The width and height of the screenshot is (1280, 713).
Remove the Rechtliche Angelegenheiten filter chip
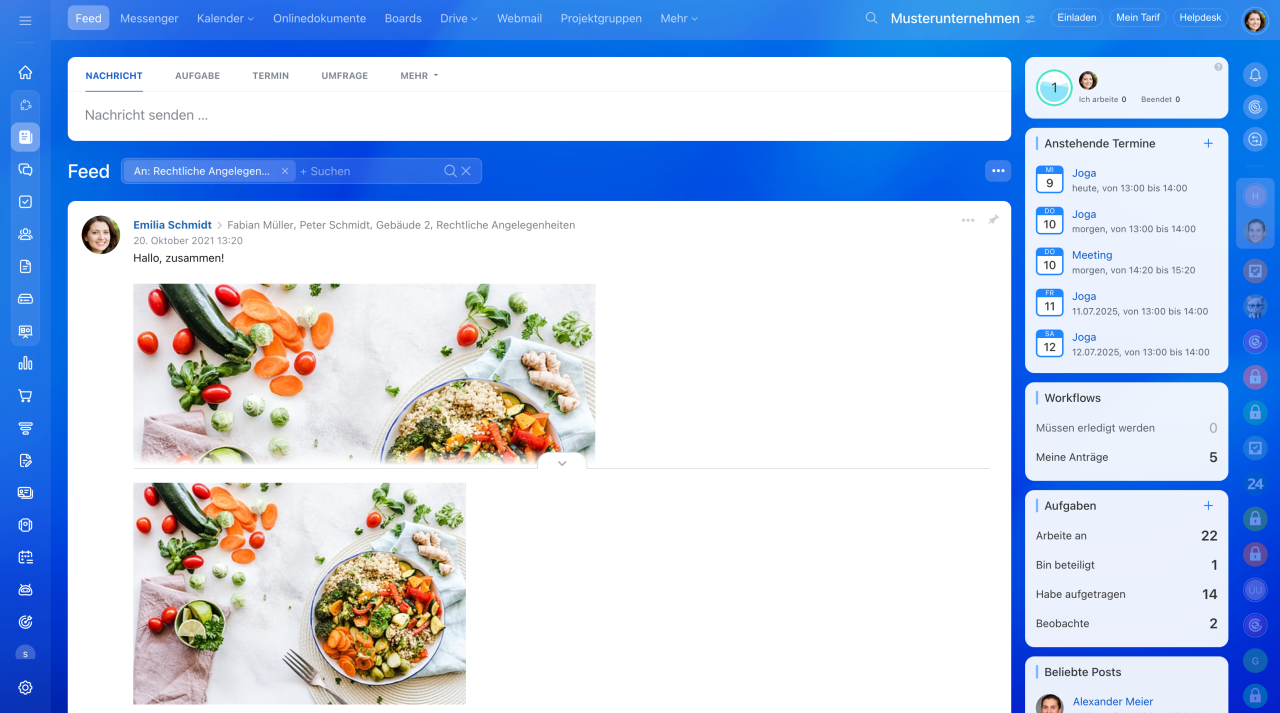[x=284, y=171]
